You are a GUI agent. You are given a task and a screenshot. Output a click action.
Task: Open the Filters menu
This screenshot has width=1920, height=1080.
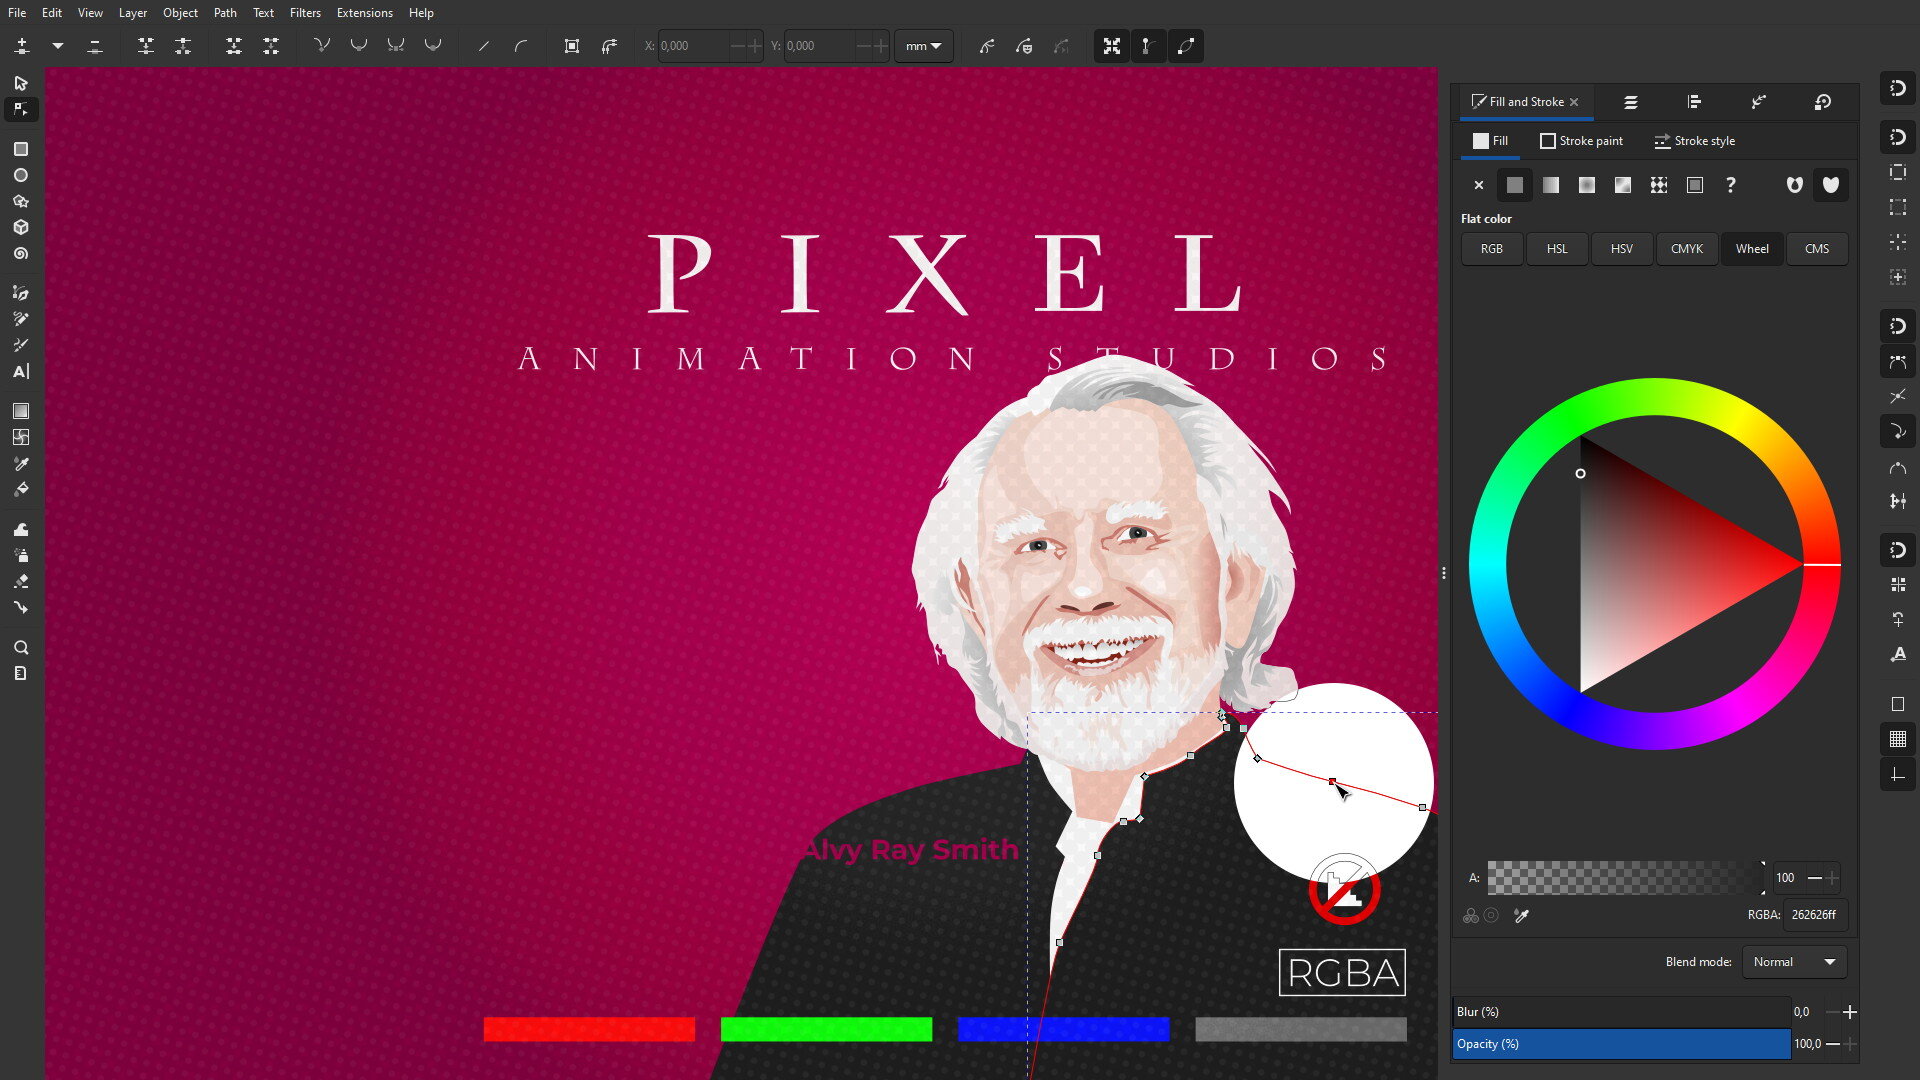pyautogui.click(x=305, y=13)
